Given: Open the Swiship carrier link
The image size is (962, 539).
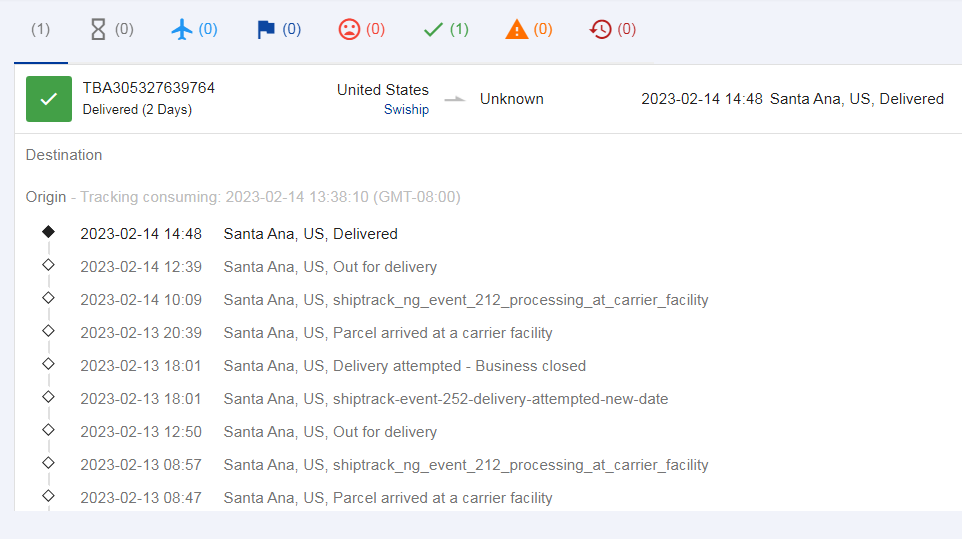Looking at the screenshot, I should coord(406,110).
